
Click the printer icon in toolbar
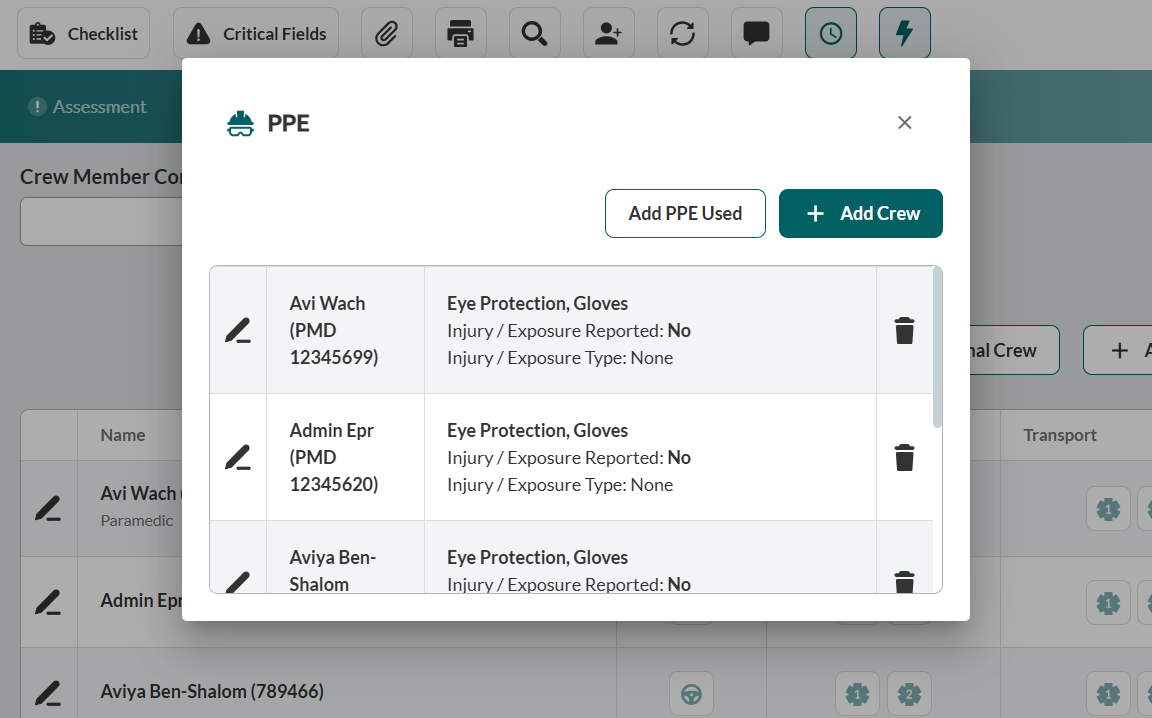[x=460, y=34]
